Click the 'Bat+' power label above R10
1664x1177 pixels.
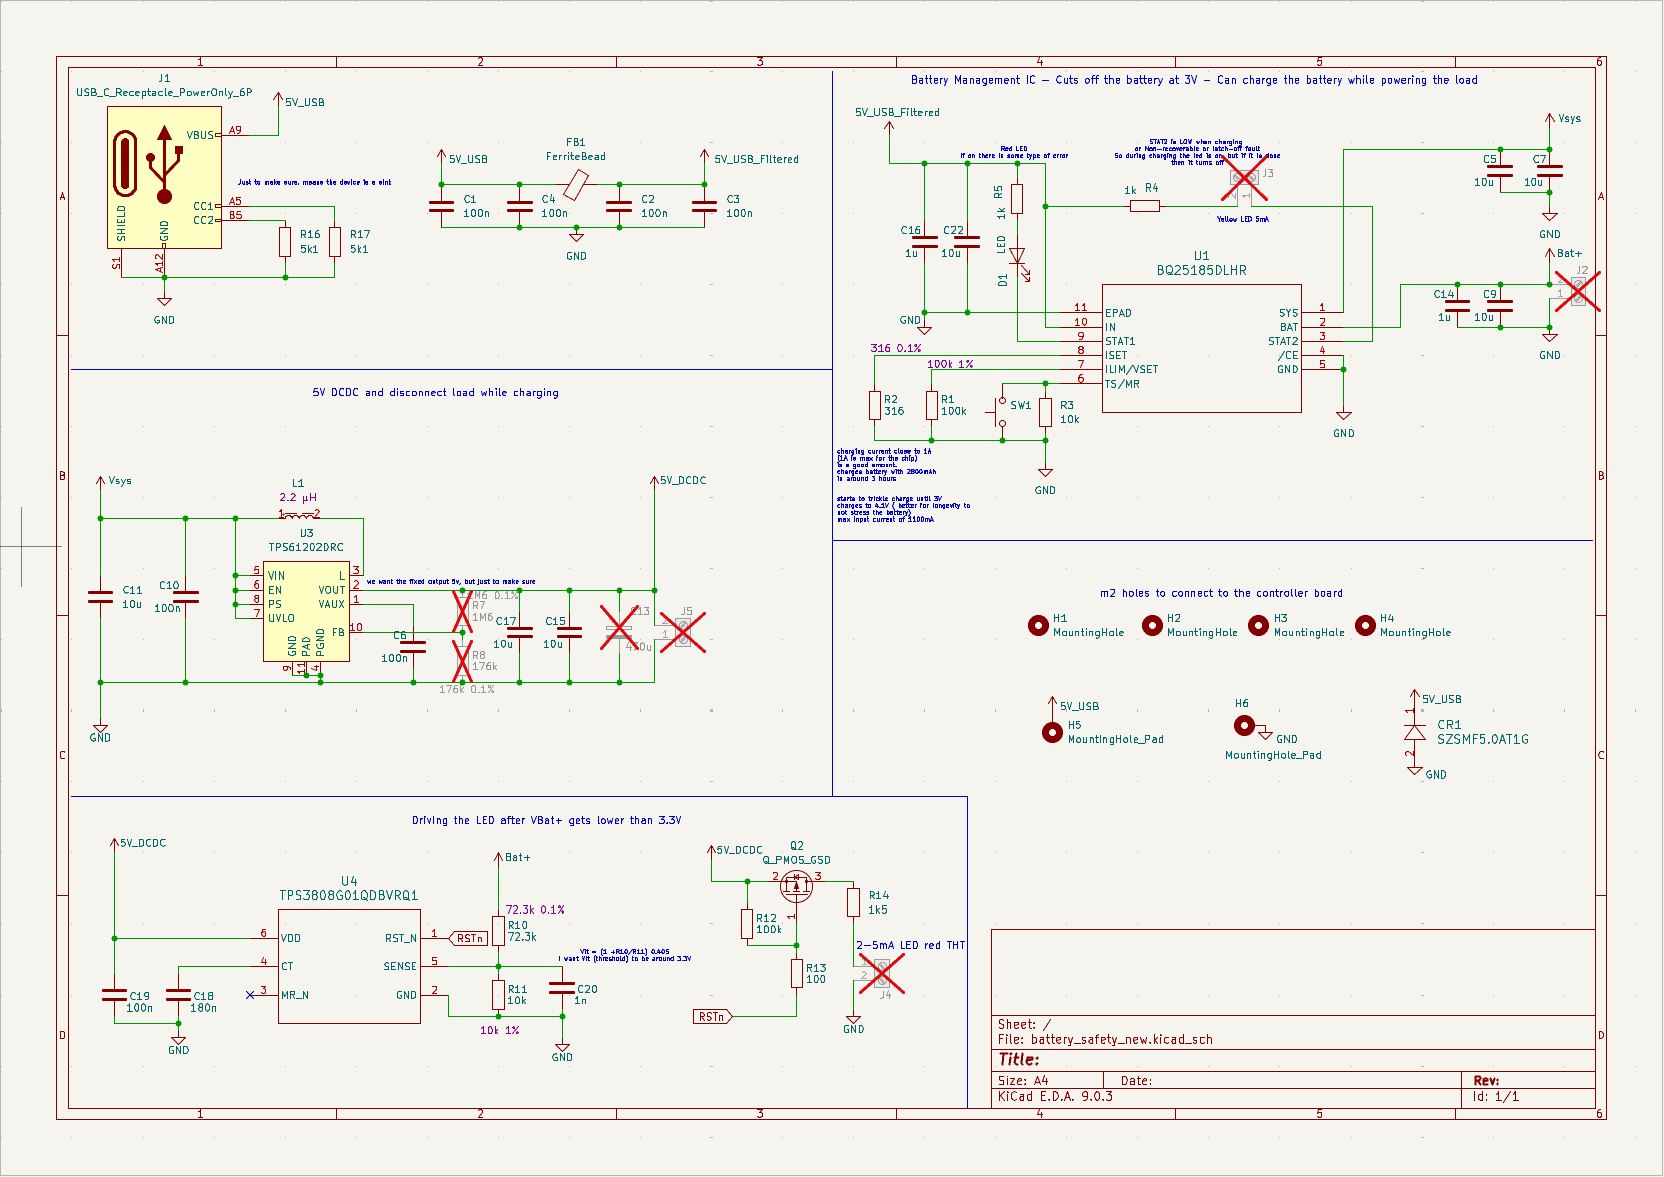tap(518, 857)
